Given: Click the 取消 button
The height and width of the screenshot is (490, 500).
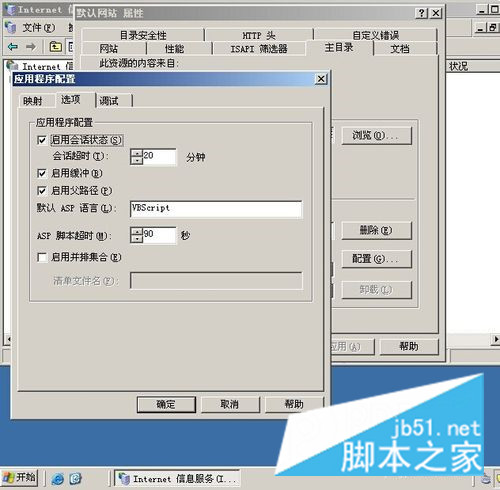Looking at the screenshot, I should pos(230,404).
